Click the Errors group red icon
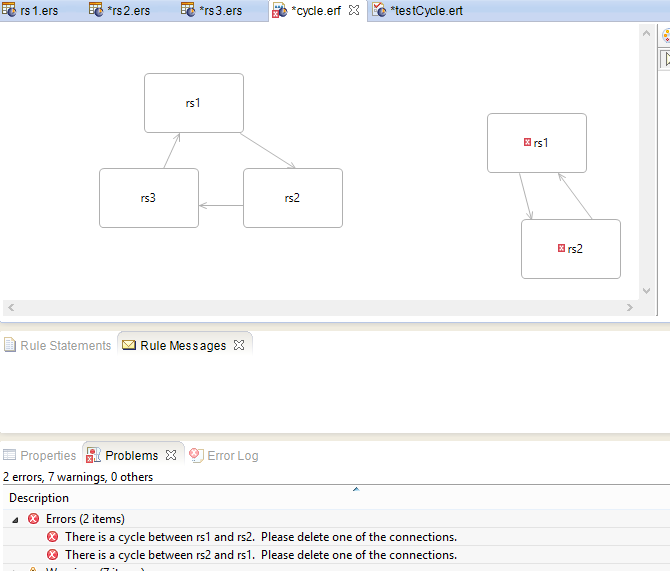This screenshot has width=670, height=571. coord(33,519)
